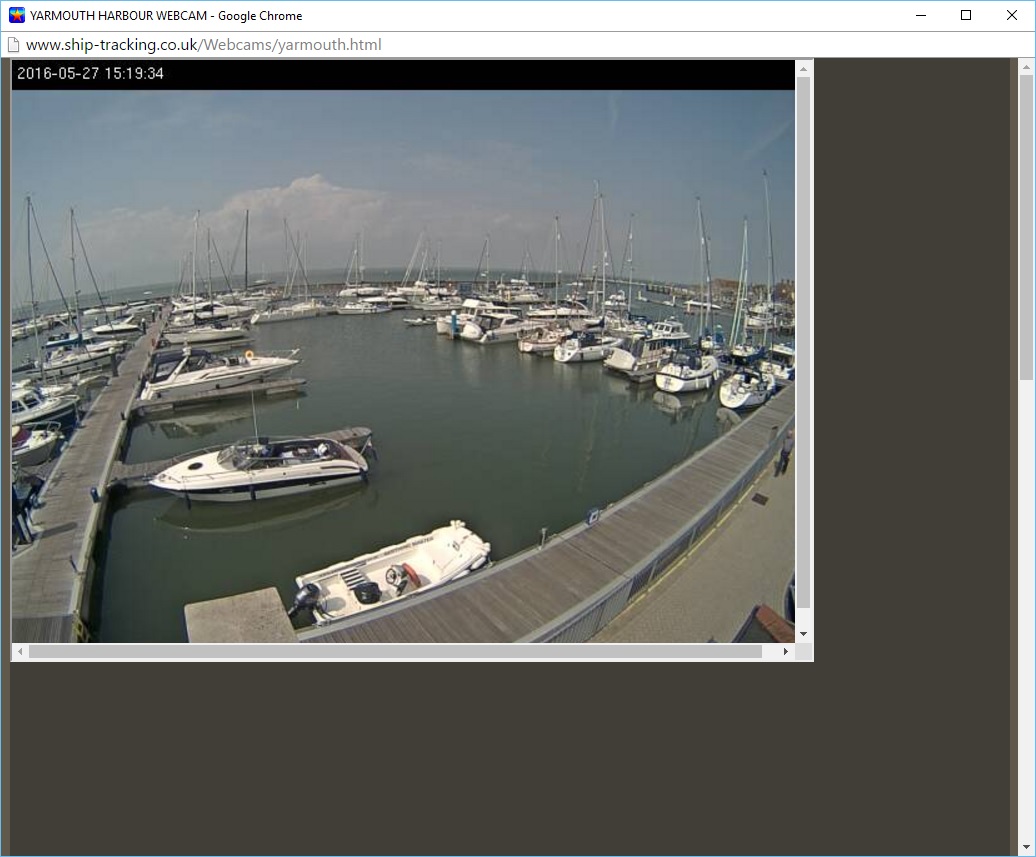Click the page info icon beside the URL

(x=13, y=45)
